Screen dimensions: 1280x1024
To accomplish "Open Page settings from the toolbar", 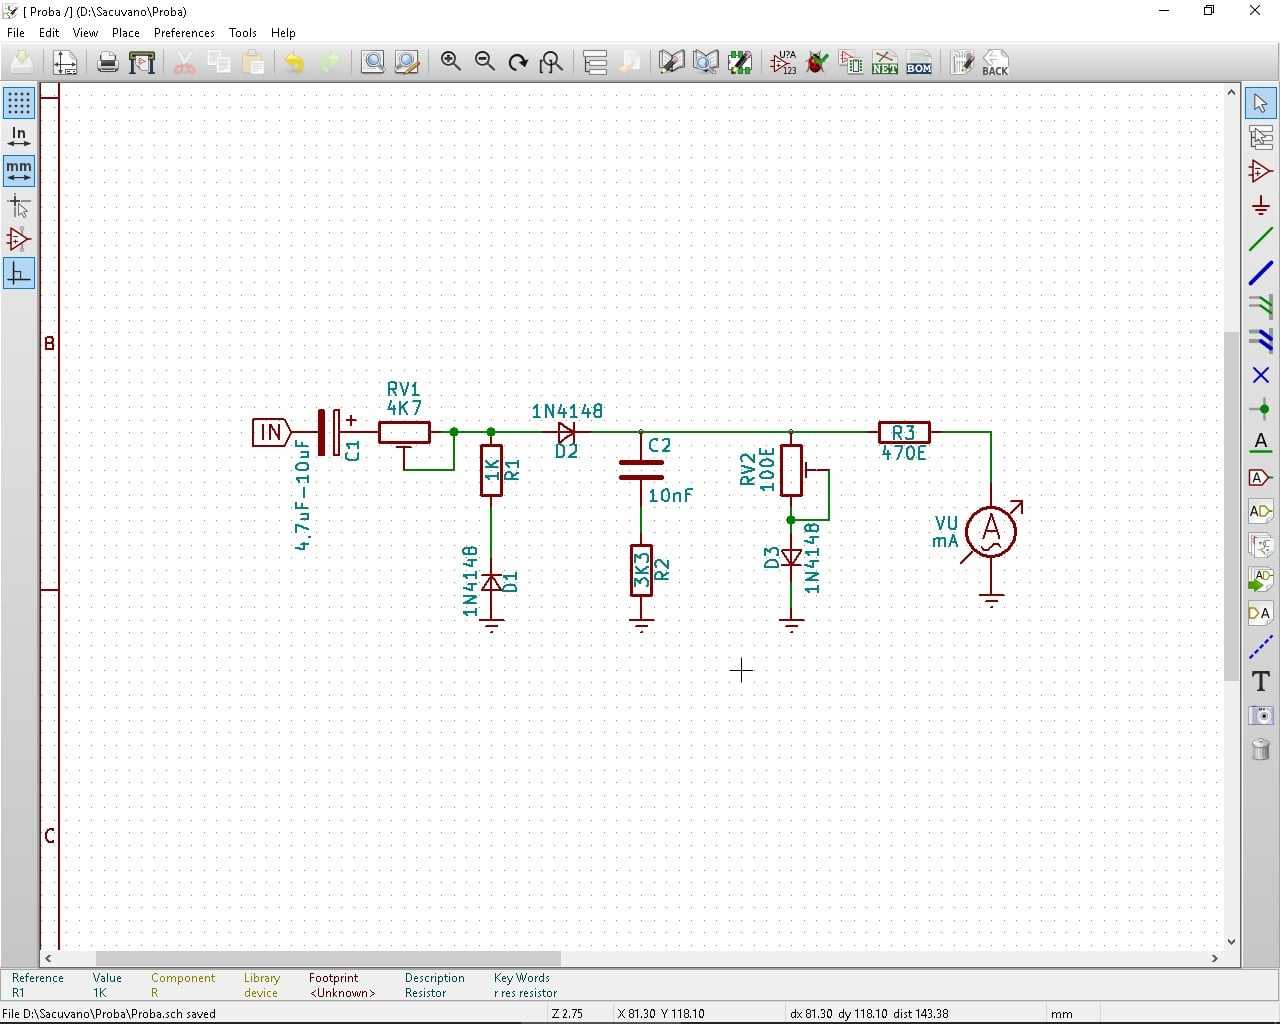I will [x=65, y=63].
